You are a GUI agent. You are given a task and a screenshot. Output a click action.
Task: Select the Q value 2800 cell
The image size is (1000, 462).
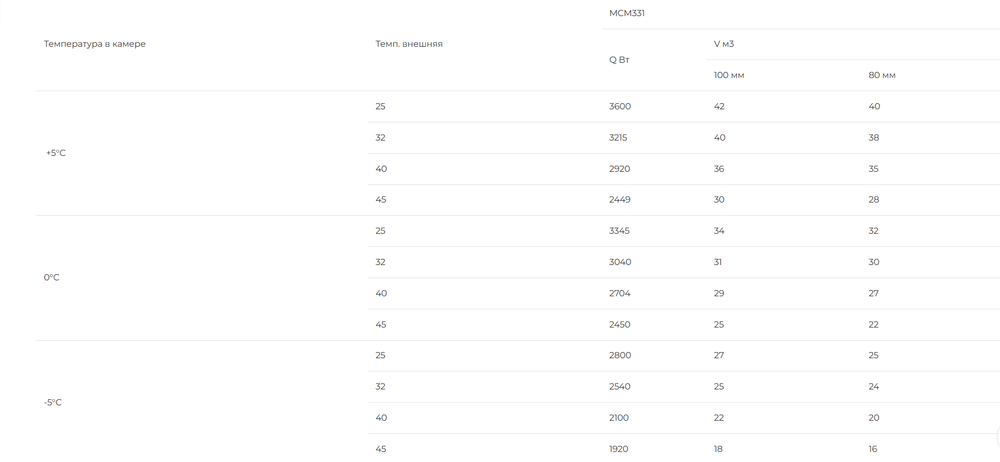pyautogui.click(x=620, y=355)
